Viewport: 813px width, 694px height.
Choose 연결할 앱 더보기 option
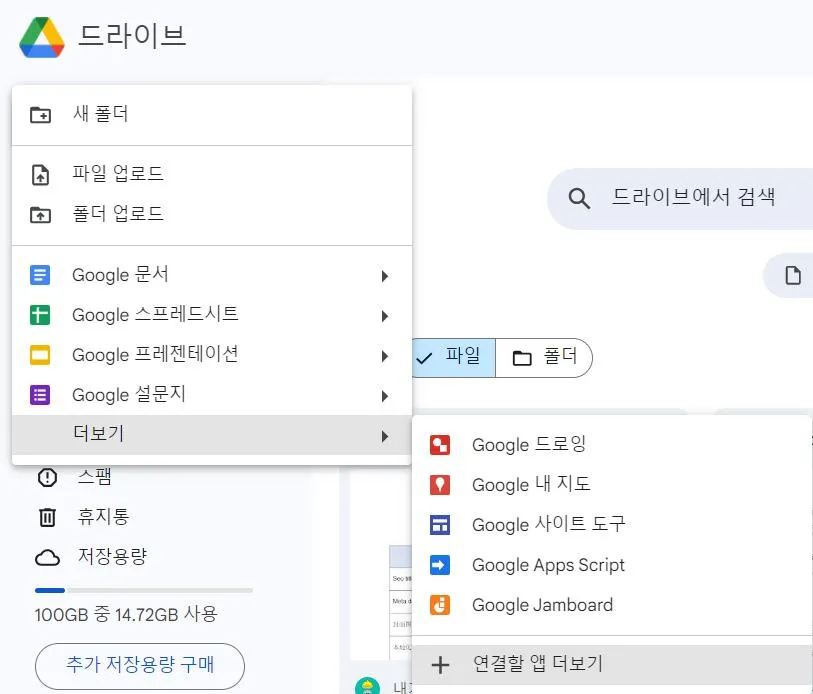pos(611,664)
